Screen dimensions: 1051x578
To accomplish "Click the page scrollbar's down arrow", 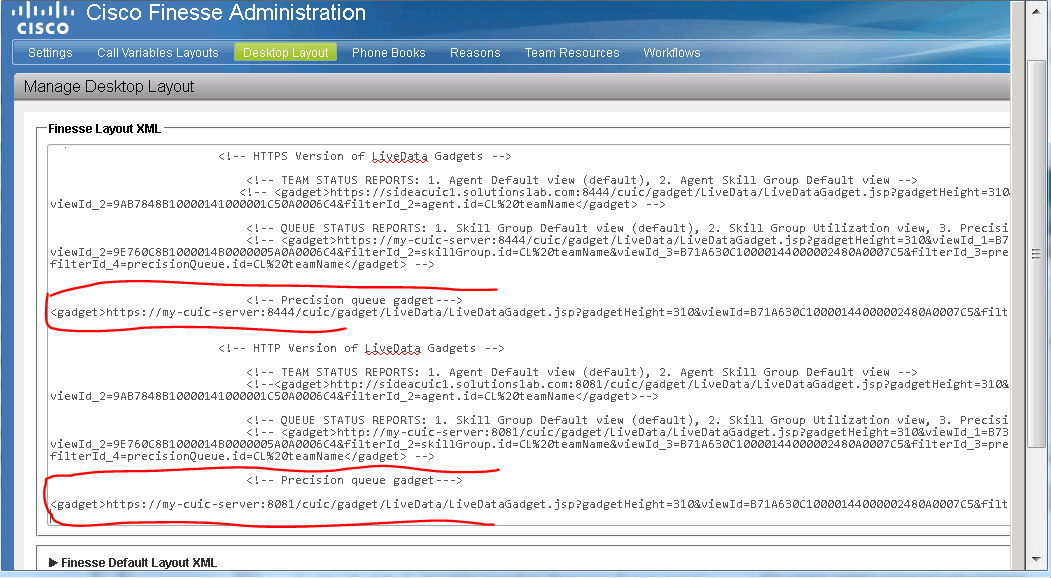I will coord(1036,559).
